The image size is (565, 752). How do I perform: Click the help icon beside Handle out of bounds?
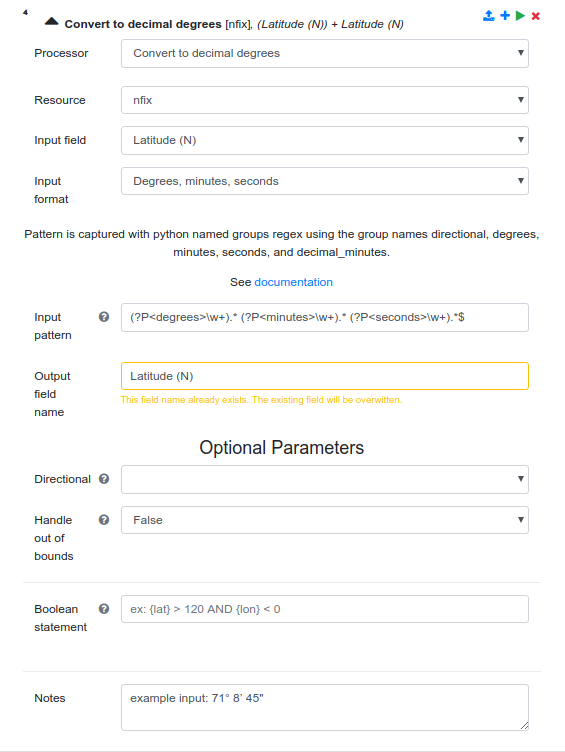click(x=104, y=520)
